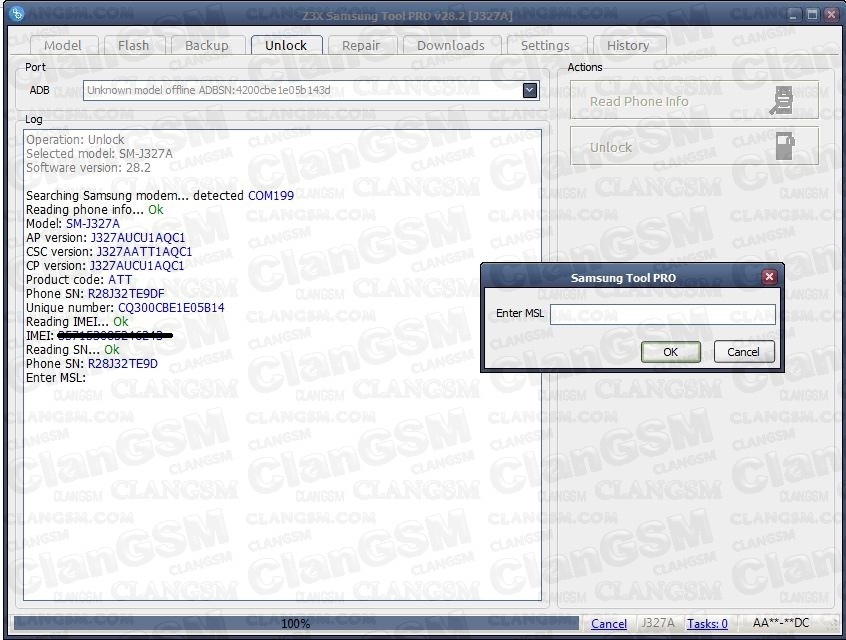Click the 100% progress bar

click(x=296, y=623)
